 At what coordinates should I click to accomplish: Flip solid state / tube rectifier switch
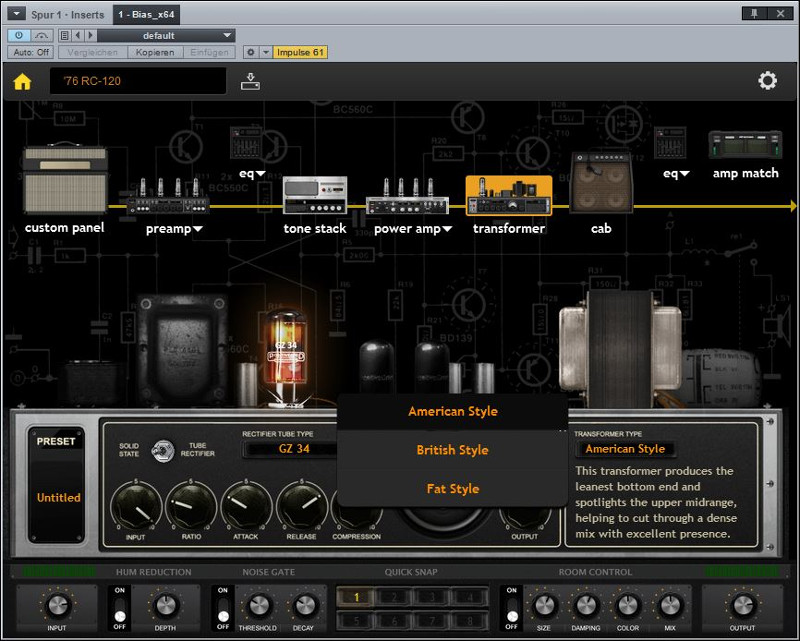pos(162,450)
